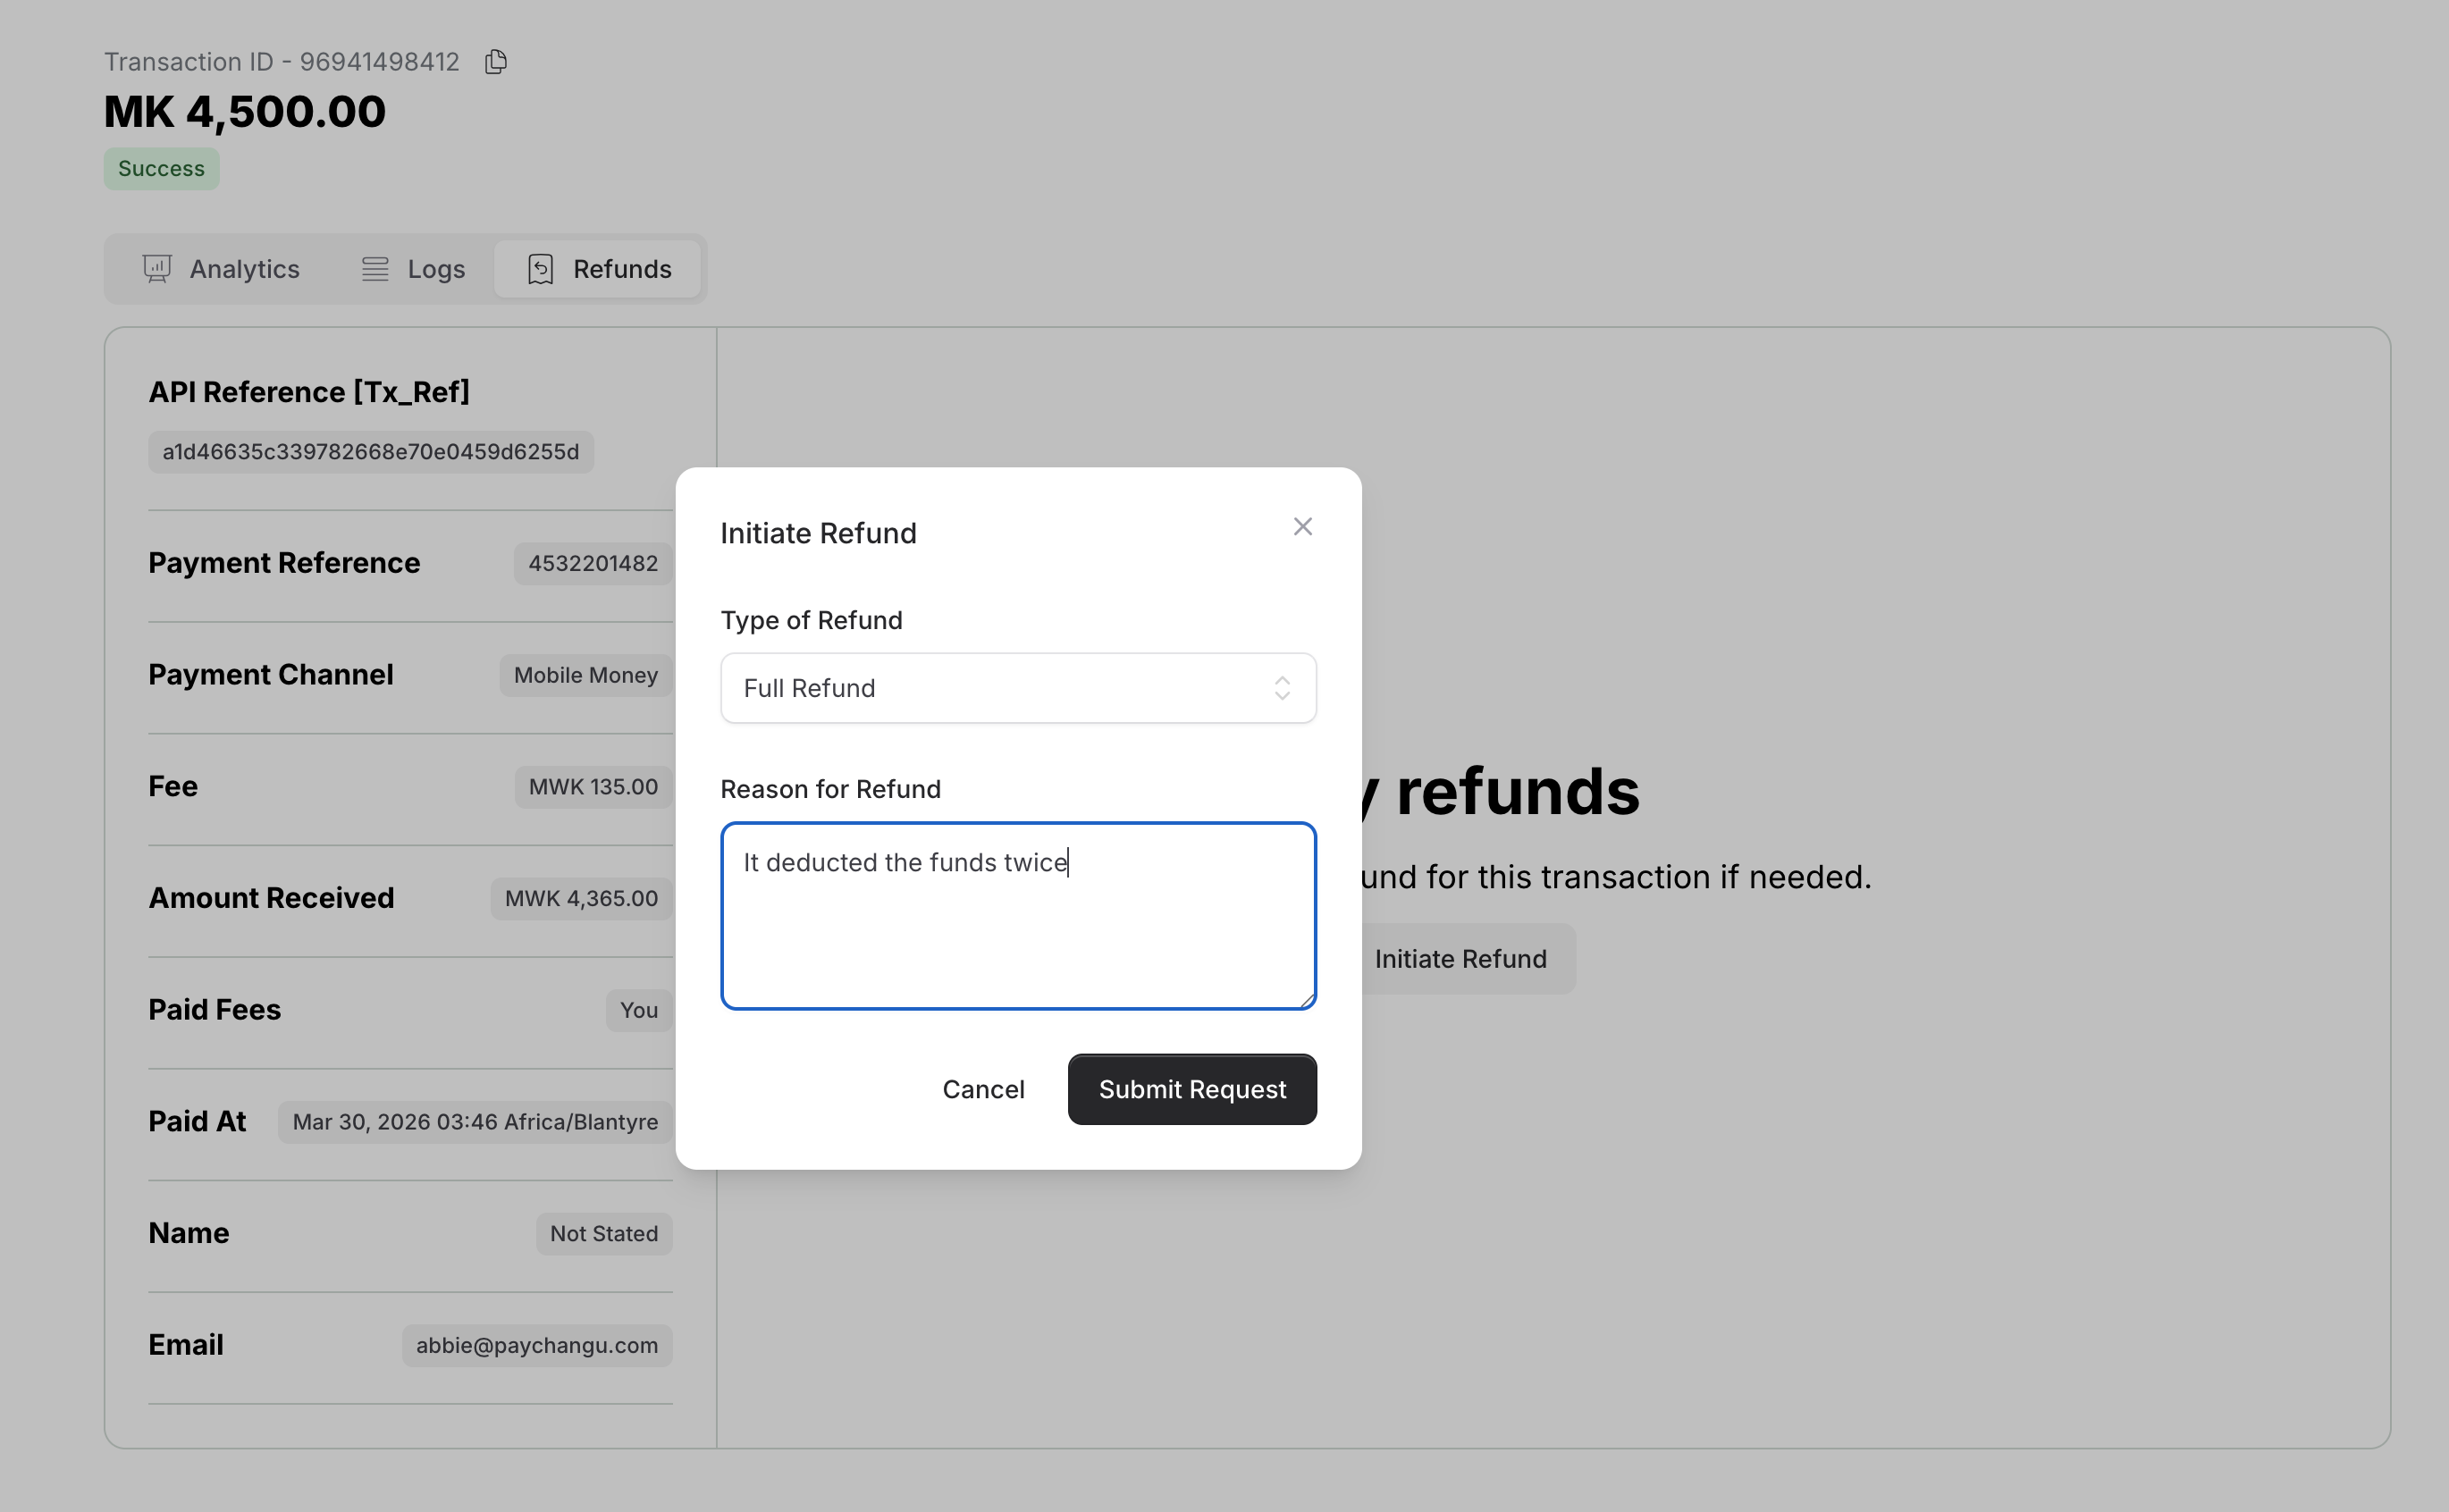This screenshot has height=1512, width=2449.
Task: Click the Refunds receipt icon
Action: pos(540,269)
